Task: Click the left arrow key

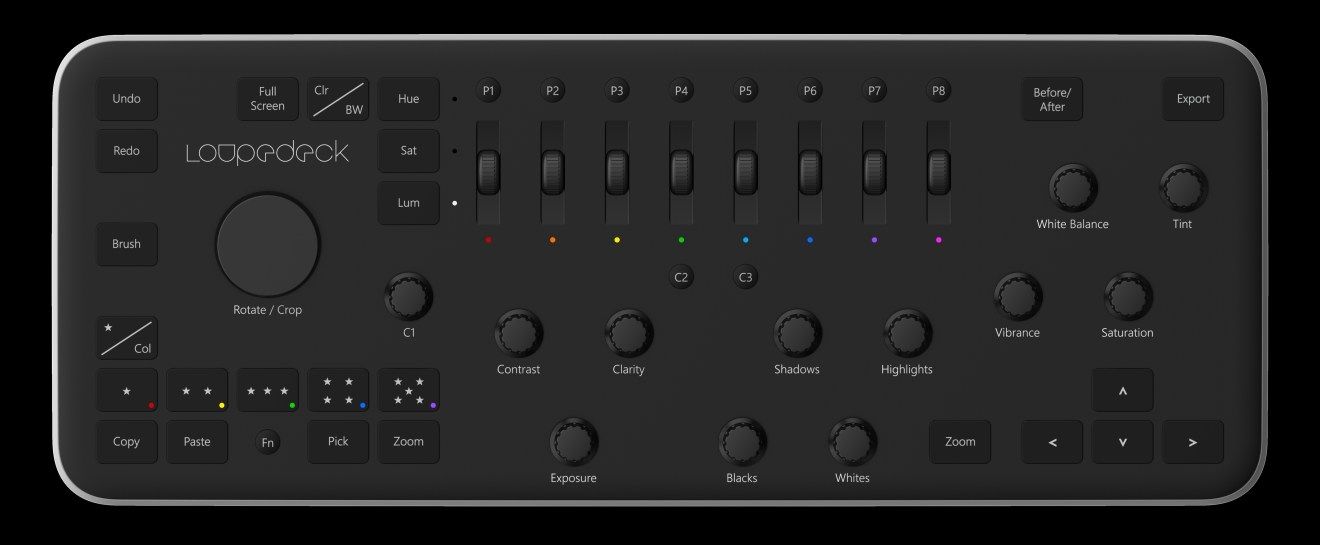Action: pyautogui.click(x=1052, y=442)
